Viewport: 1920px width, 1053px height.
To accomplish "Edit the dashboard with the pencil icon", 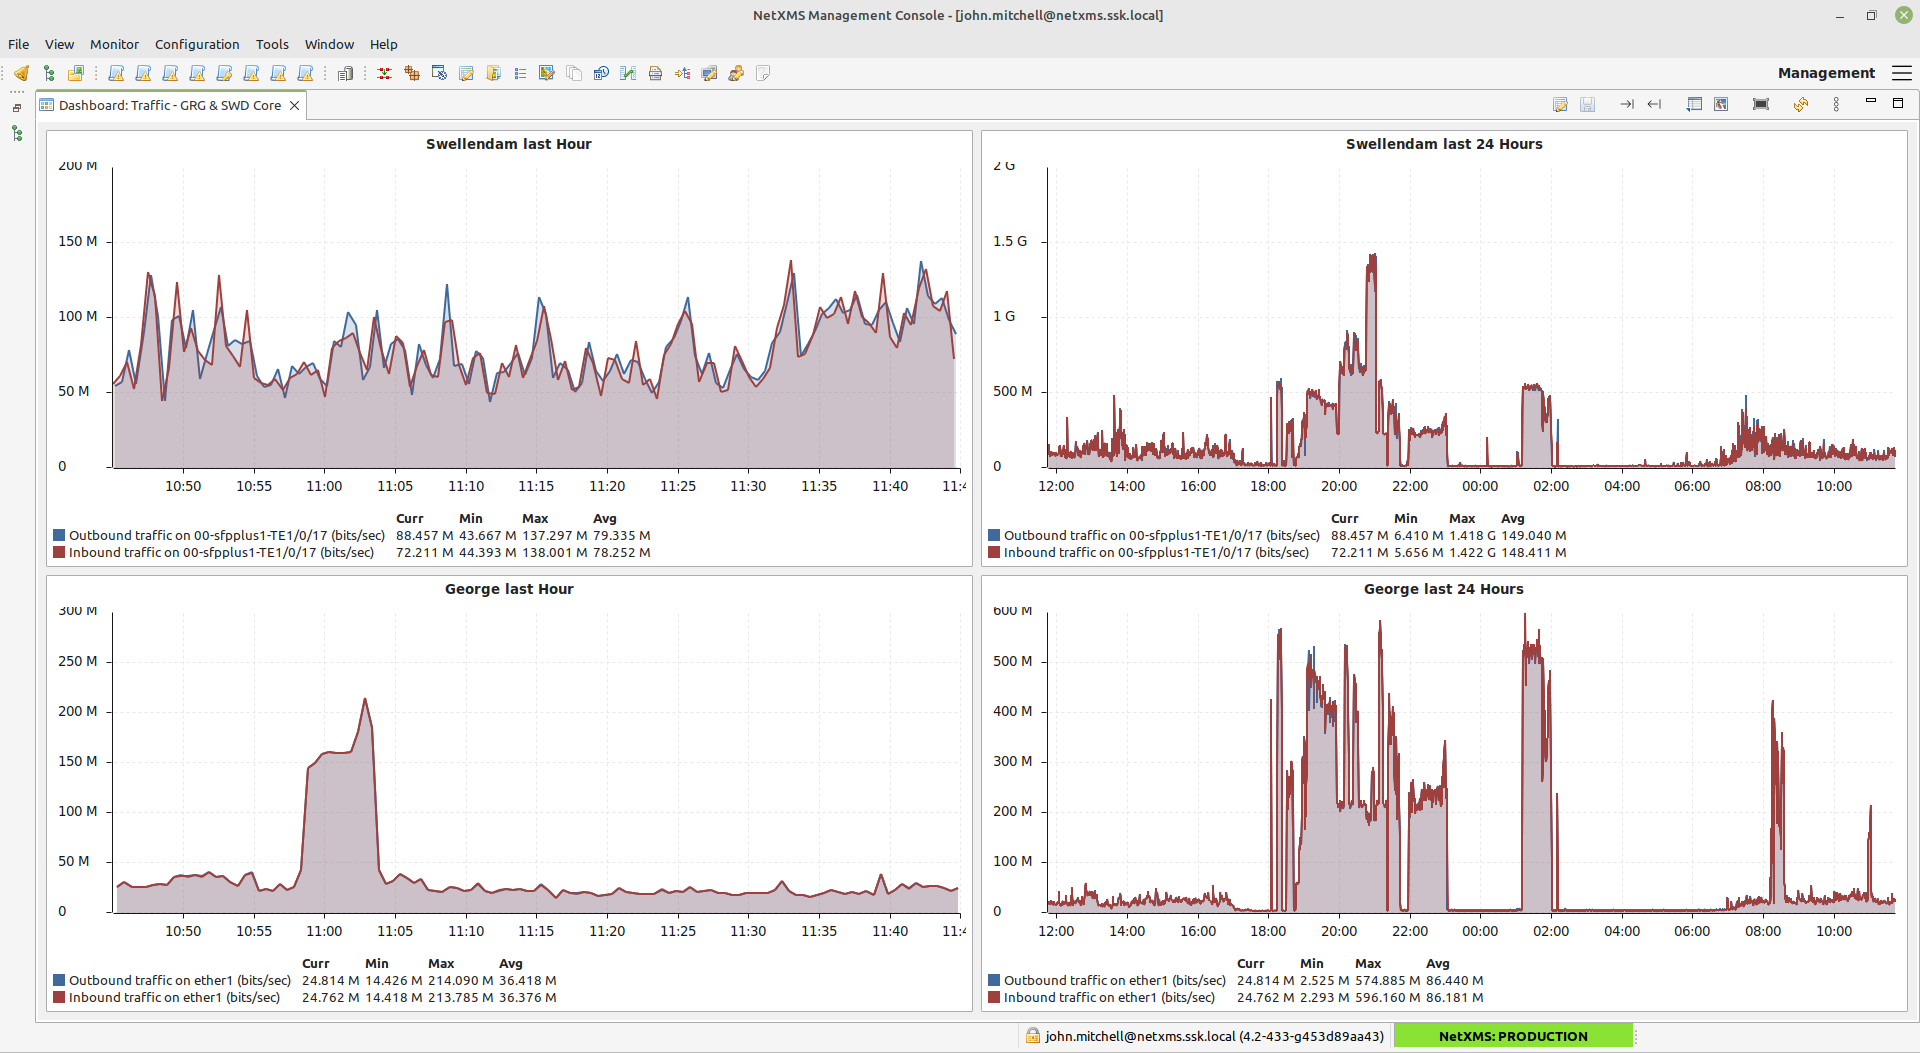I will pos(1561,104).
